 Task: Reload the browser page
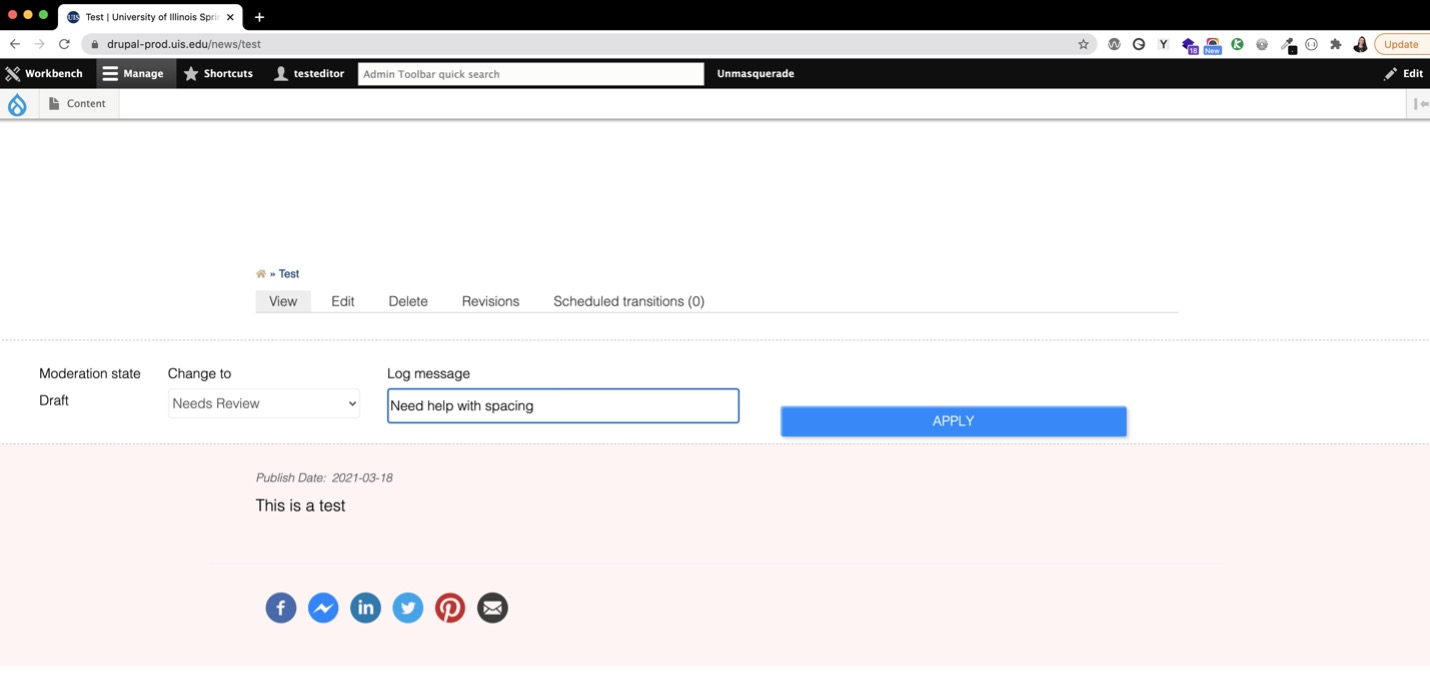tap(64, 44)
